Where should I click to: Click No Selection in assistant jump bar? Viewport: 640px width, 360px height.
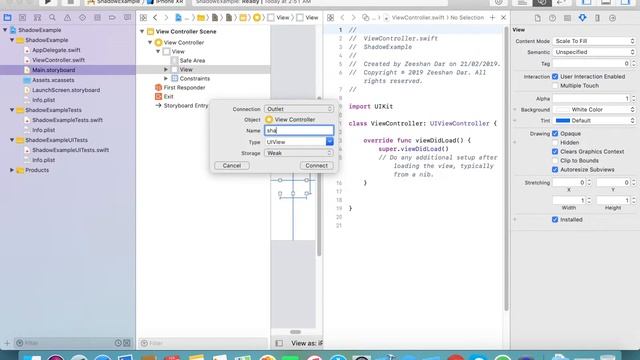point(467,18)
